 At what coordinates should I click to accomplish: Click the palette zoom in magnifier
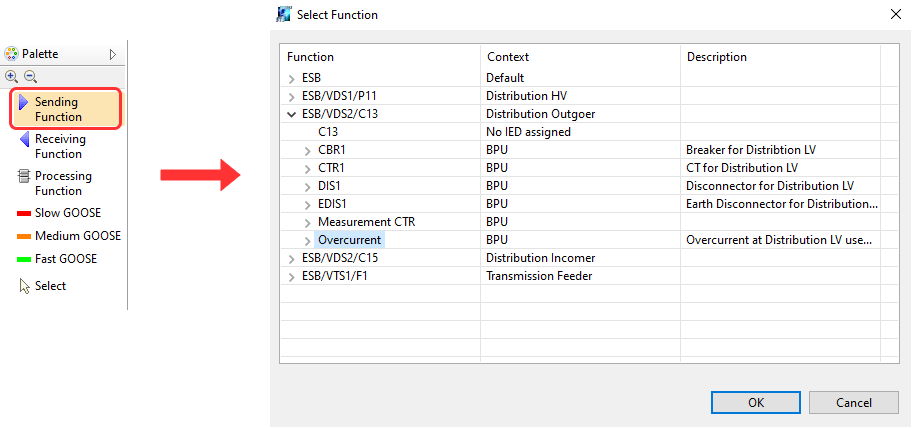12,76
